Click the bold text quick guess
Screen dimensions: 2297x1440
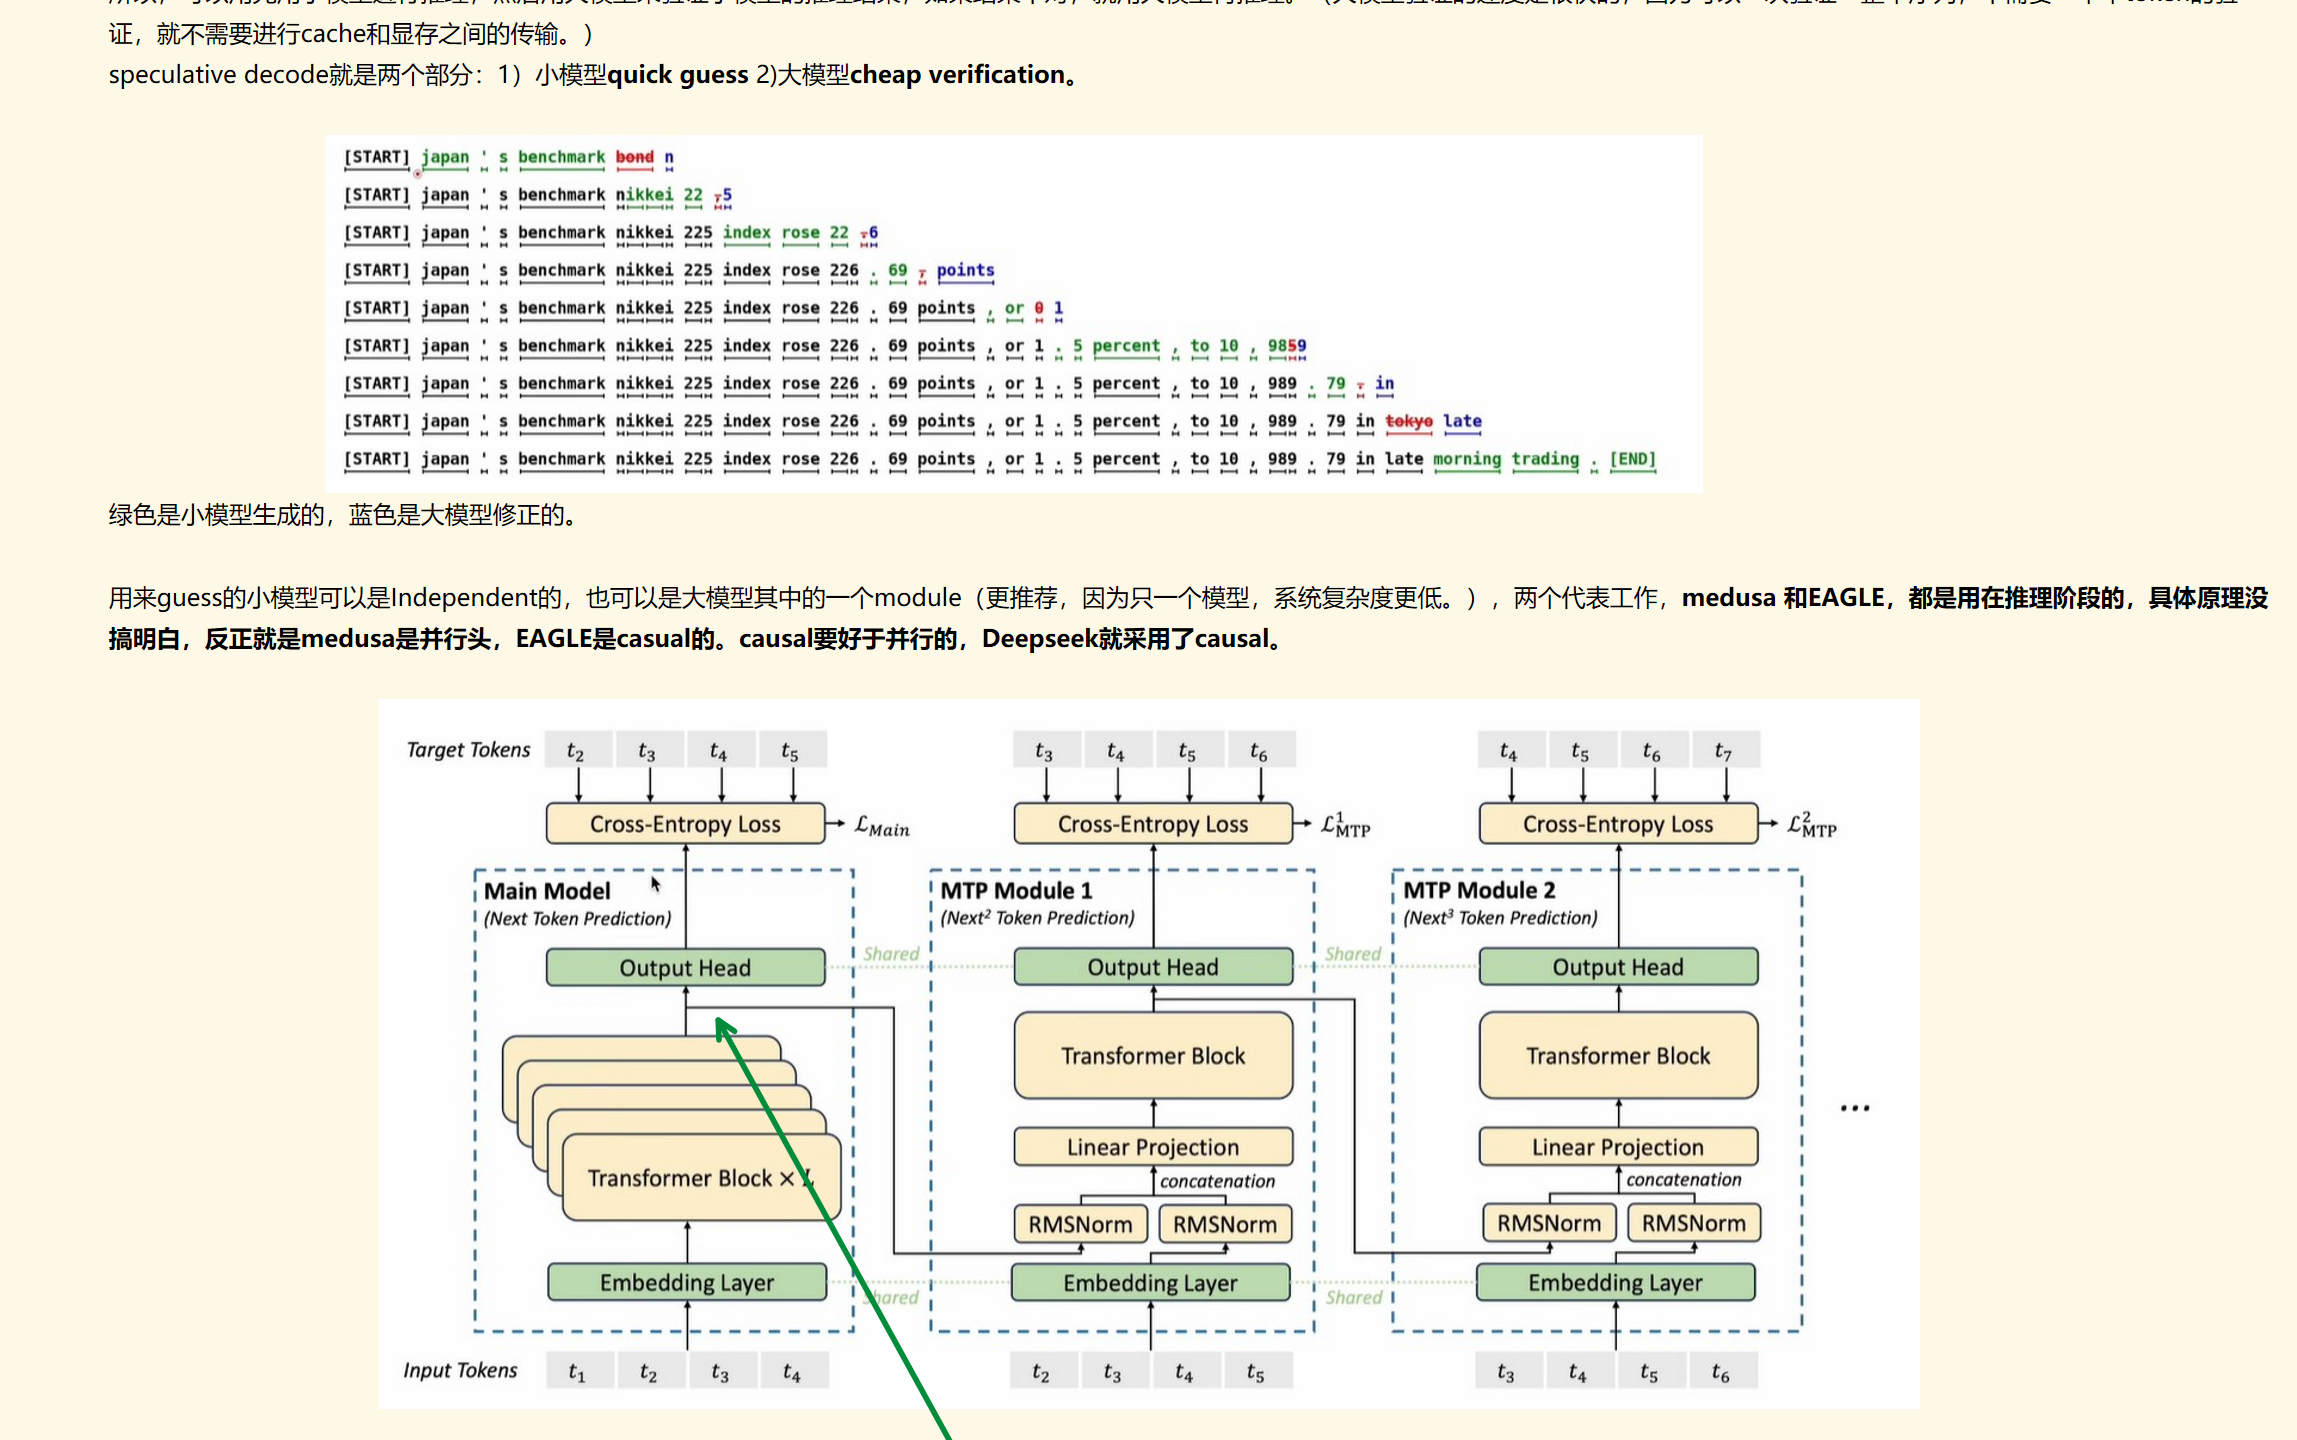677,75
